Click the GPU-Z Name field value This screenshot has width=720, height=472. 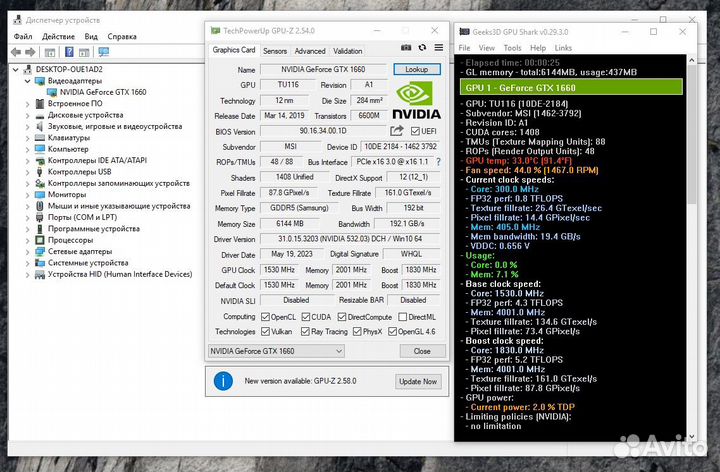pos(323,69)
